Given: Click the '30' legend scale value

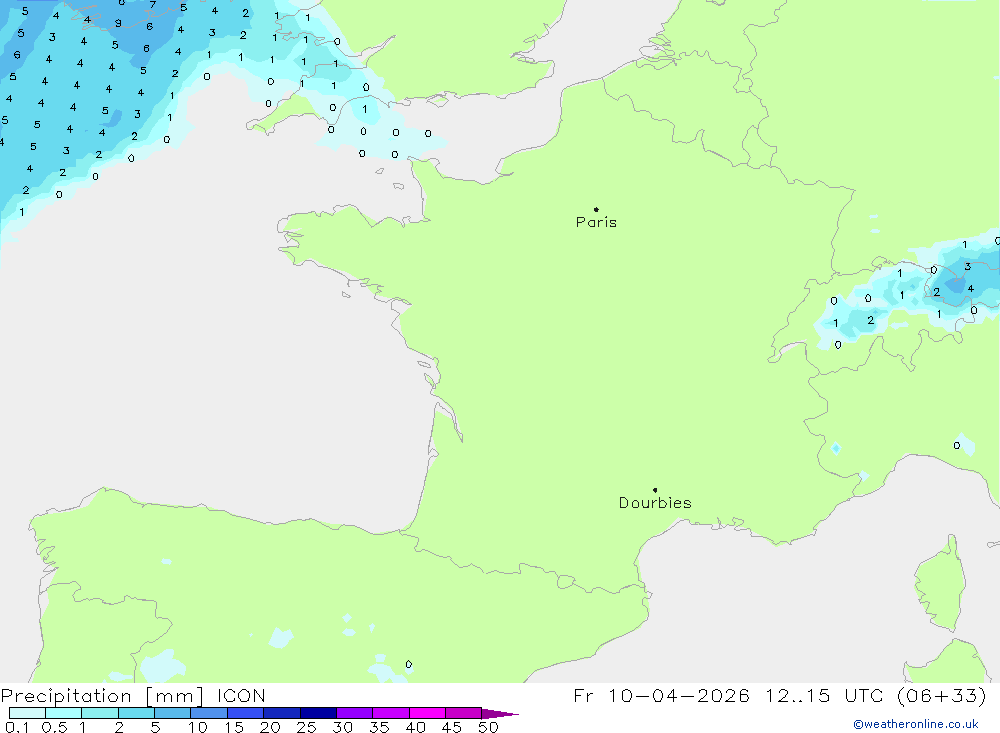Looking at the screenshot, I should [x=343, y=727].
